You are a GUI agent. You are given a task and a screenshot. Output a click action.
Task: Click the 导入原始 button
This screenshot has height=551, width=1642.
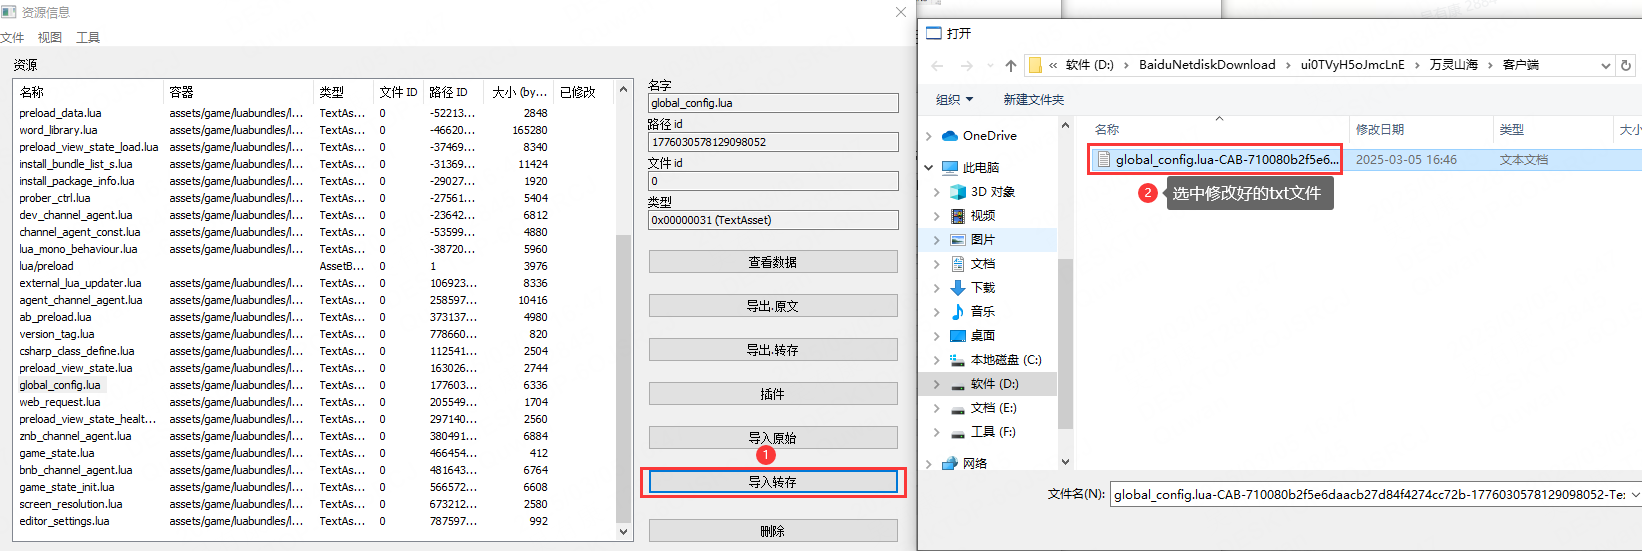[x=773, y=438]
